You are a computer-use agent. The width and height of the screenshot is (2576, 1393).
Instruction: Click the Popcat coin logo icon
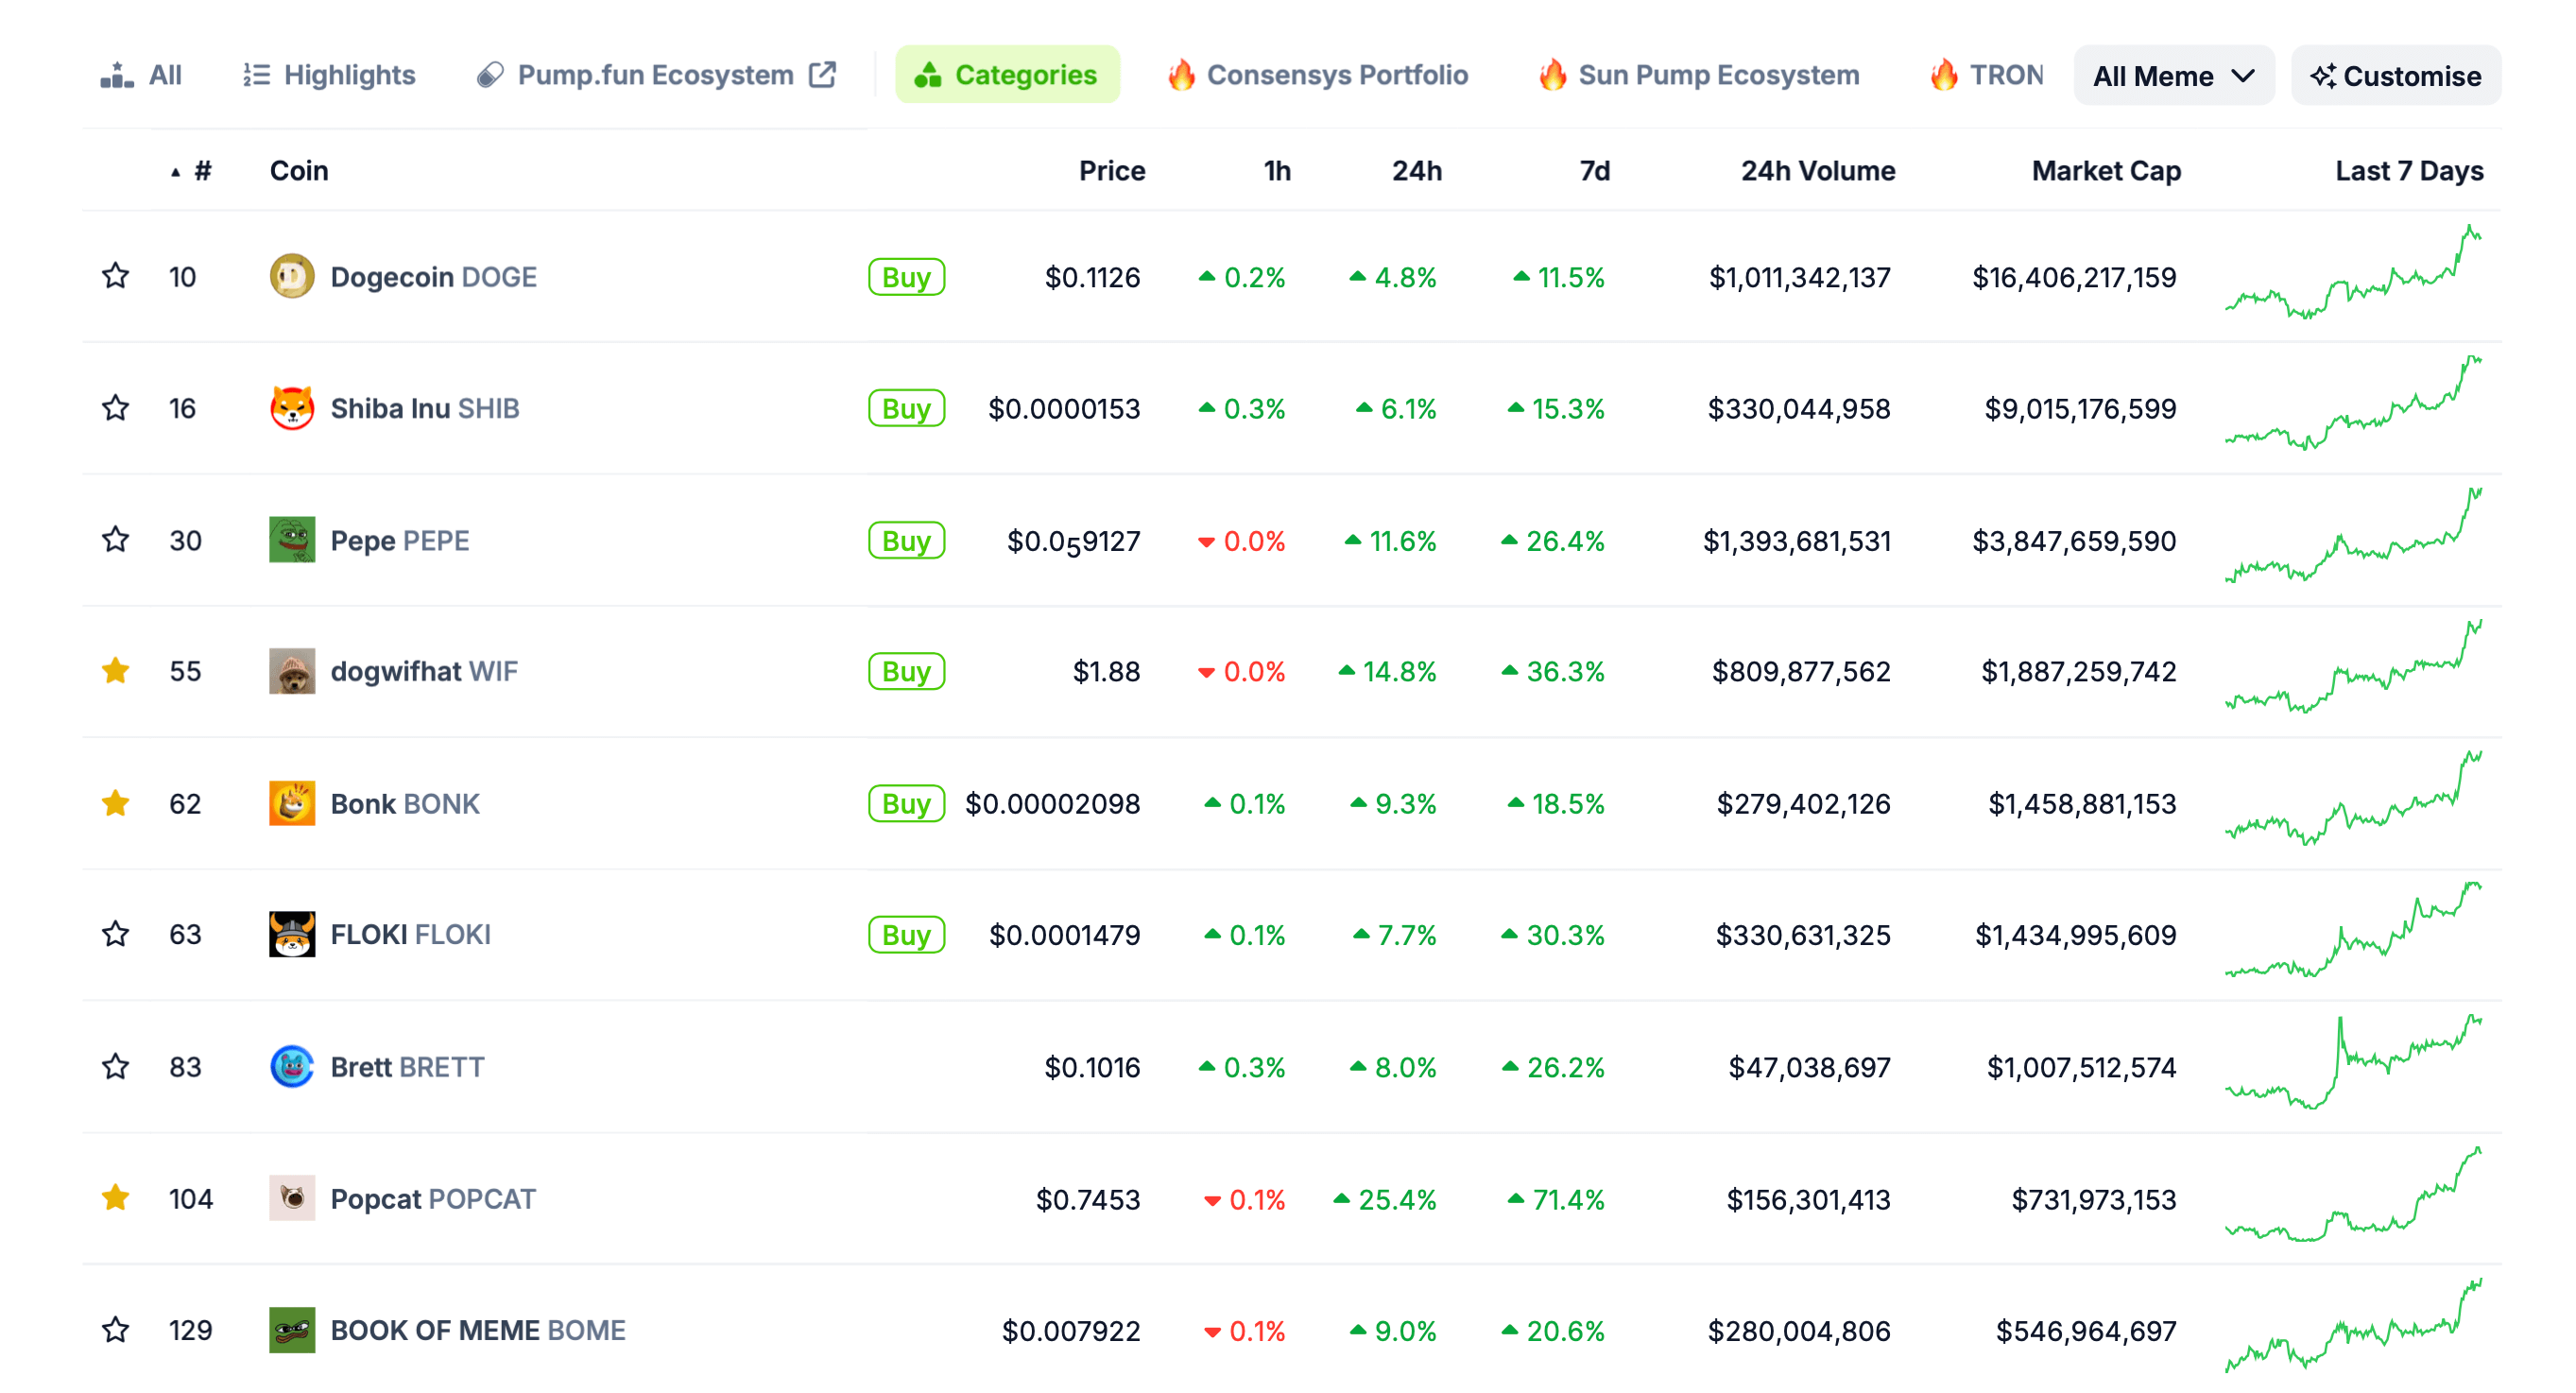coord(292,1198)
